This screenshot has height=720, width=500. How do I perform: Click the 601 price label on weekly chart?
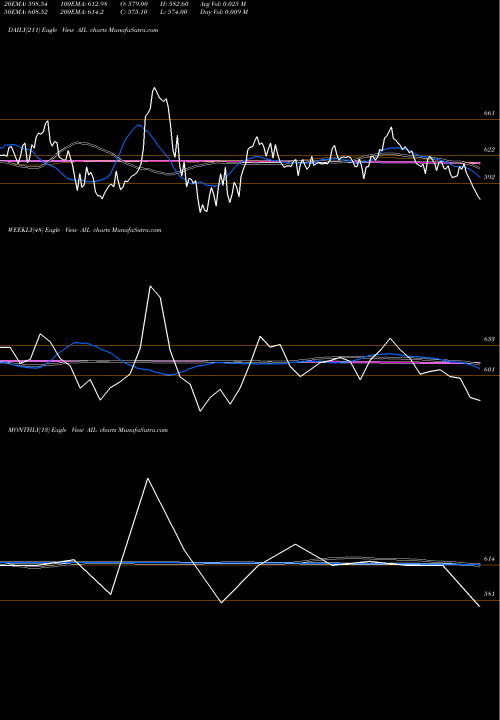489,369
